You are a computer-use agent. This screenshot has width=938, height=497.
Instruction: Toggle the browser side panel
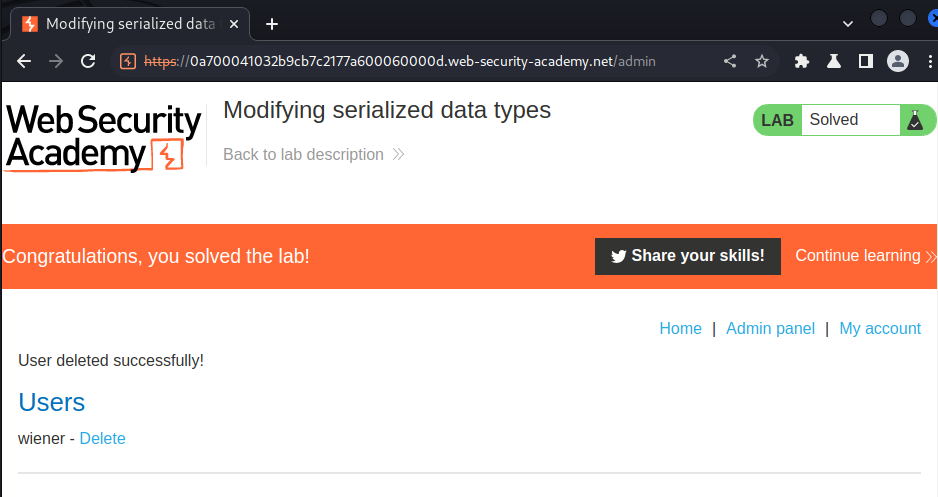coord(865,61)
